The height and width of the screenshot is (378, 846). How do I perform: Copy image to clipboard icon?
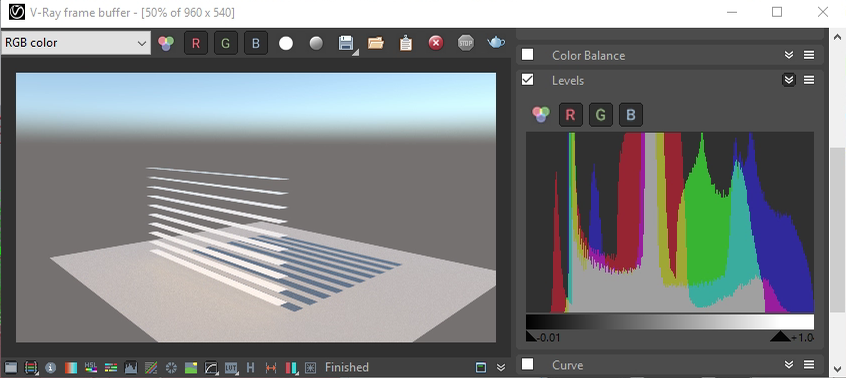click(x=406, y=43)
